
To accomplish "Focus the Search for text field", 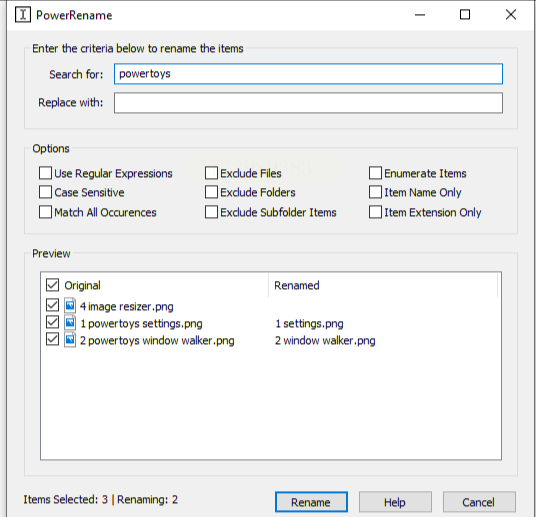I will (x=308, y=74).
